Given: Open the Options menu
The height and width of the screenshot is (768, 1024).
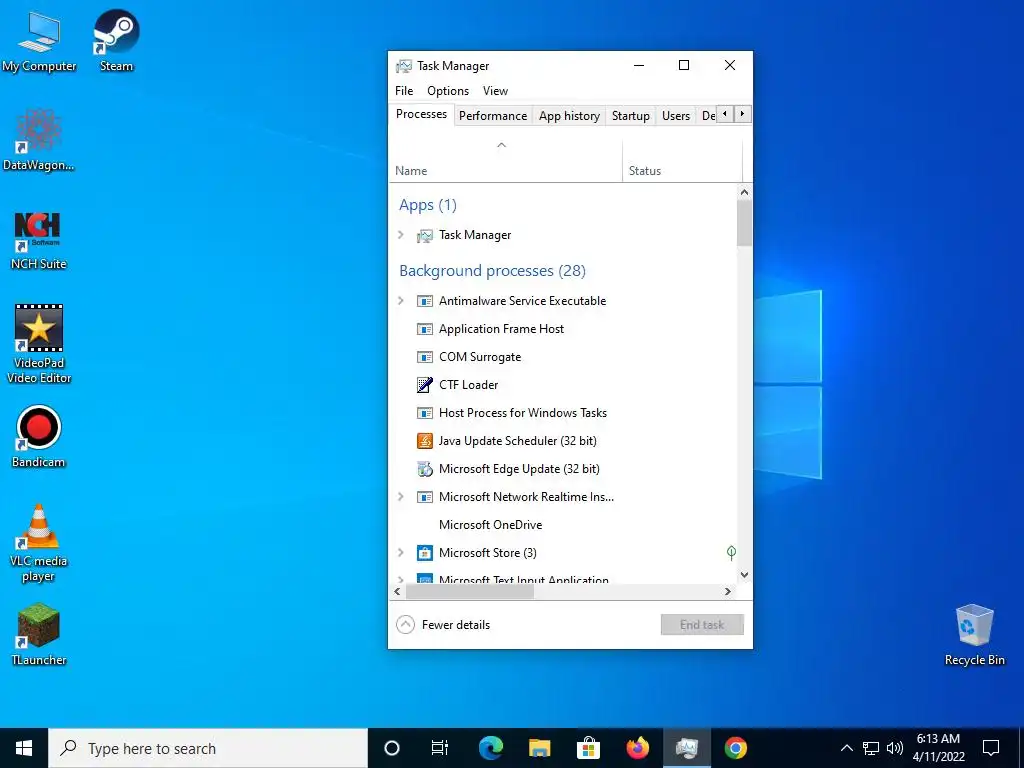Looking at the screenshot, I should [448, 91].
